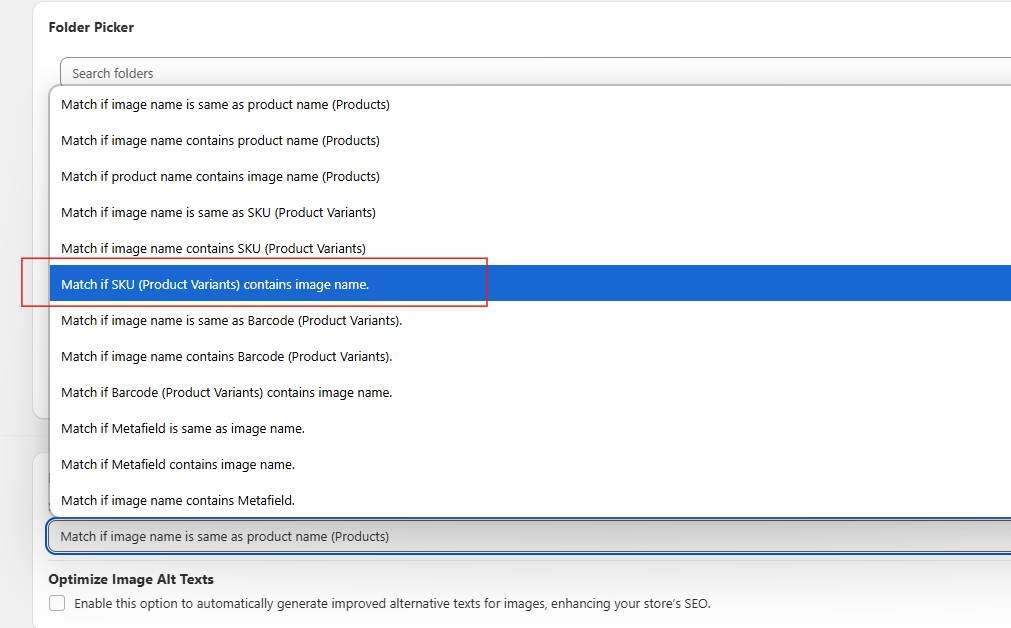Viewport: 1011px width, 628px height.
Task: Click the Folder Picker heading
Action: tap(91, 27)
